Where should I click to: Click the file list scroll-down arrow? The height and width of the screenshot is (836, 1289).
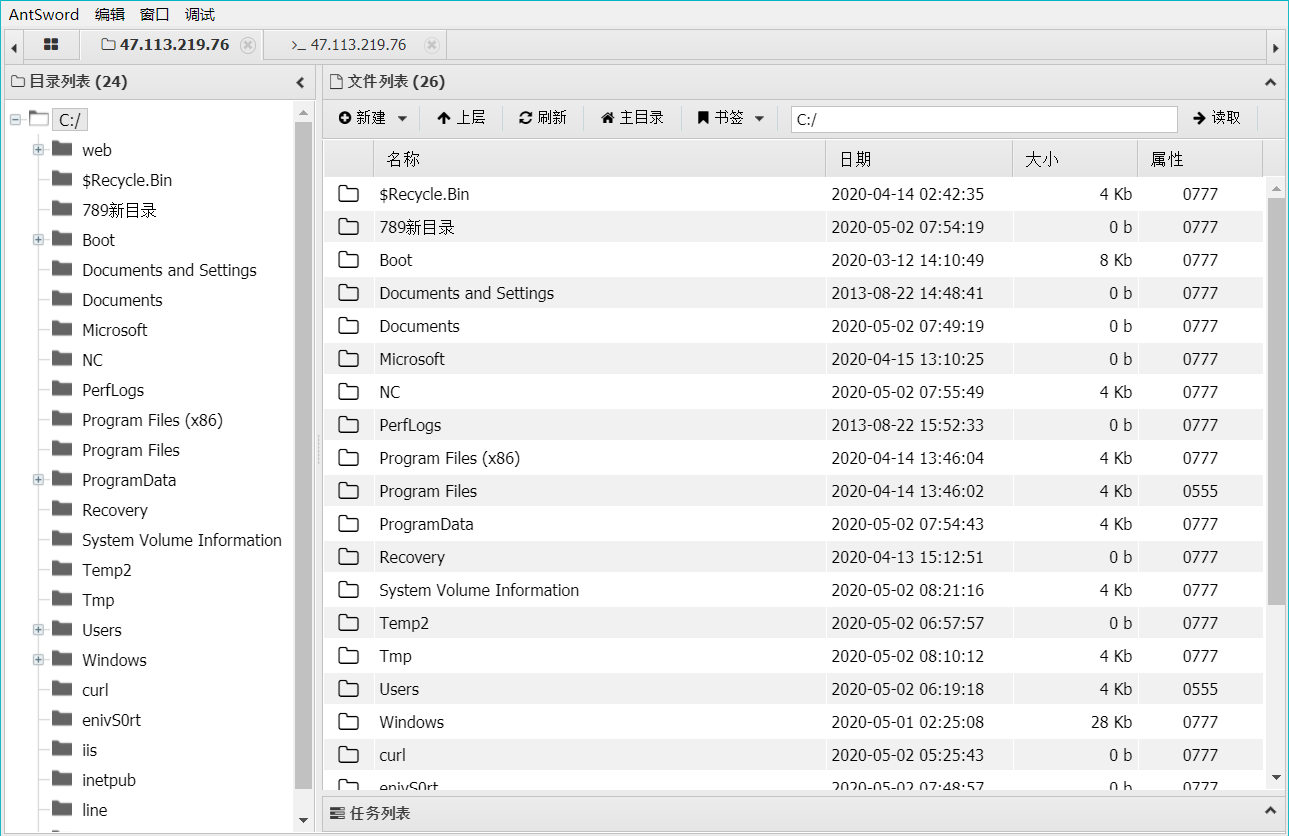[1276, 777]
